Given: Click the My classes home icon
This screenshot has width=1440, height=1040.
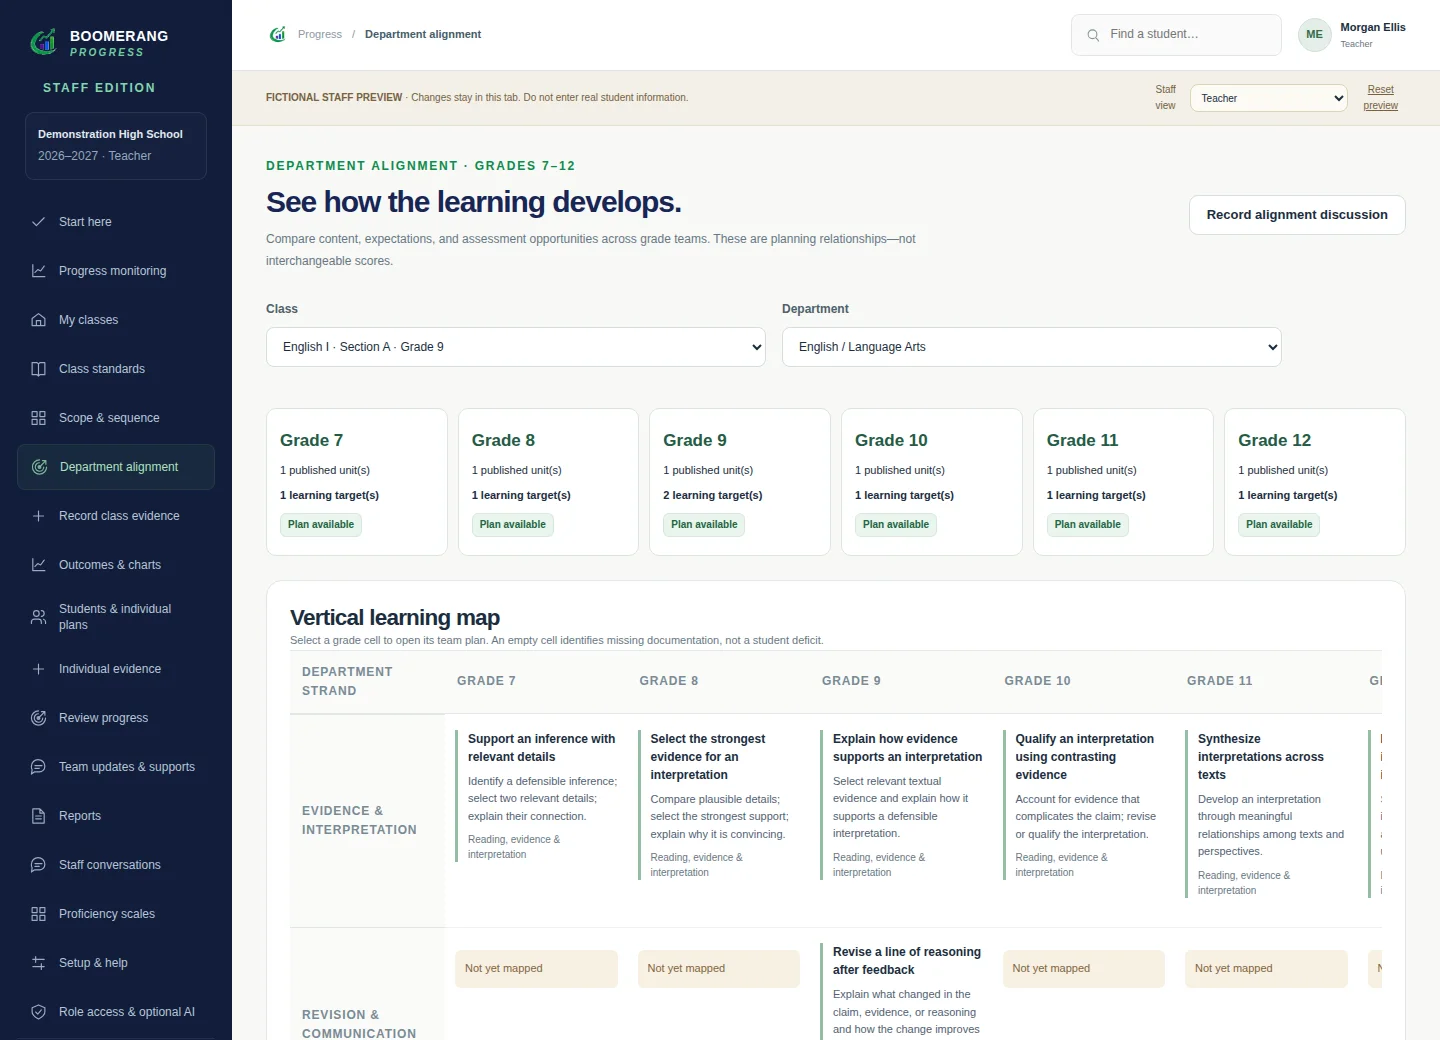Looking at the screenshot, I should [x=38, y=320].
